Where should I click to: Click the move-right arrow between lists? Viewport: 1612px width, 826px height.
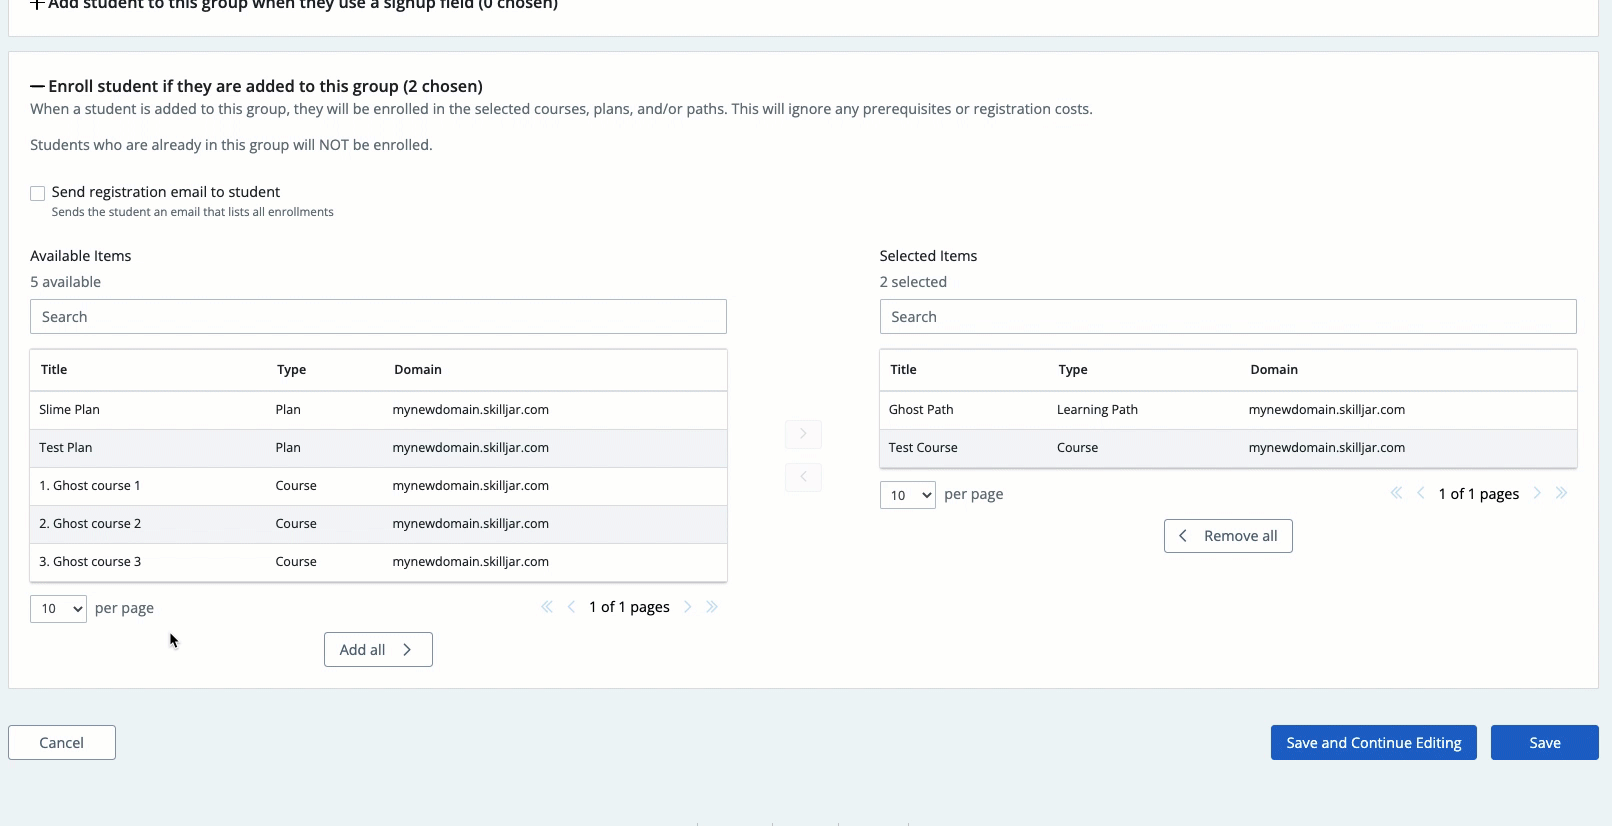click(x=803, y=434)
